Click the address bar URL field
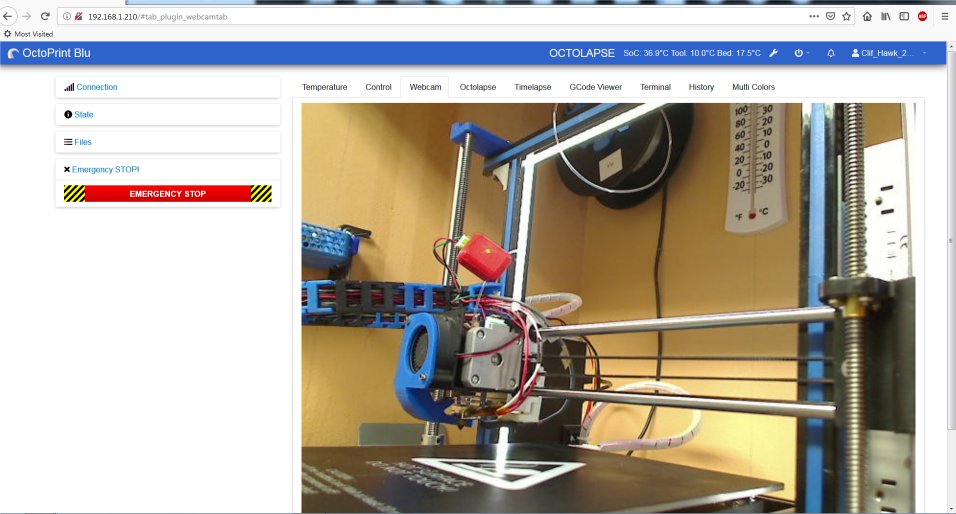 coord(400,17)
